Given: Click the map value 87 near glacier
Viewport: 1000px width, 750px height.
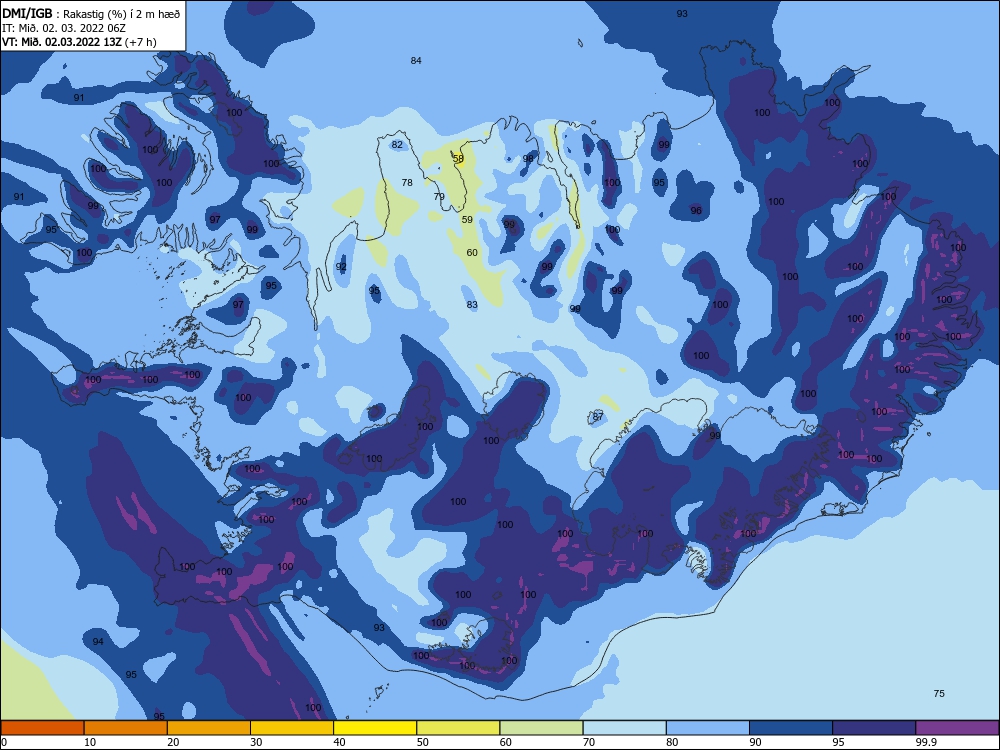Looking at the screenshot, I should pyautogui.click(x=598, y=416).
